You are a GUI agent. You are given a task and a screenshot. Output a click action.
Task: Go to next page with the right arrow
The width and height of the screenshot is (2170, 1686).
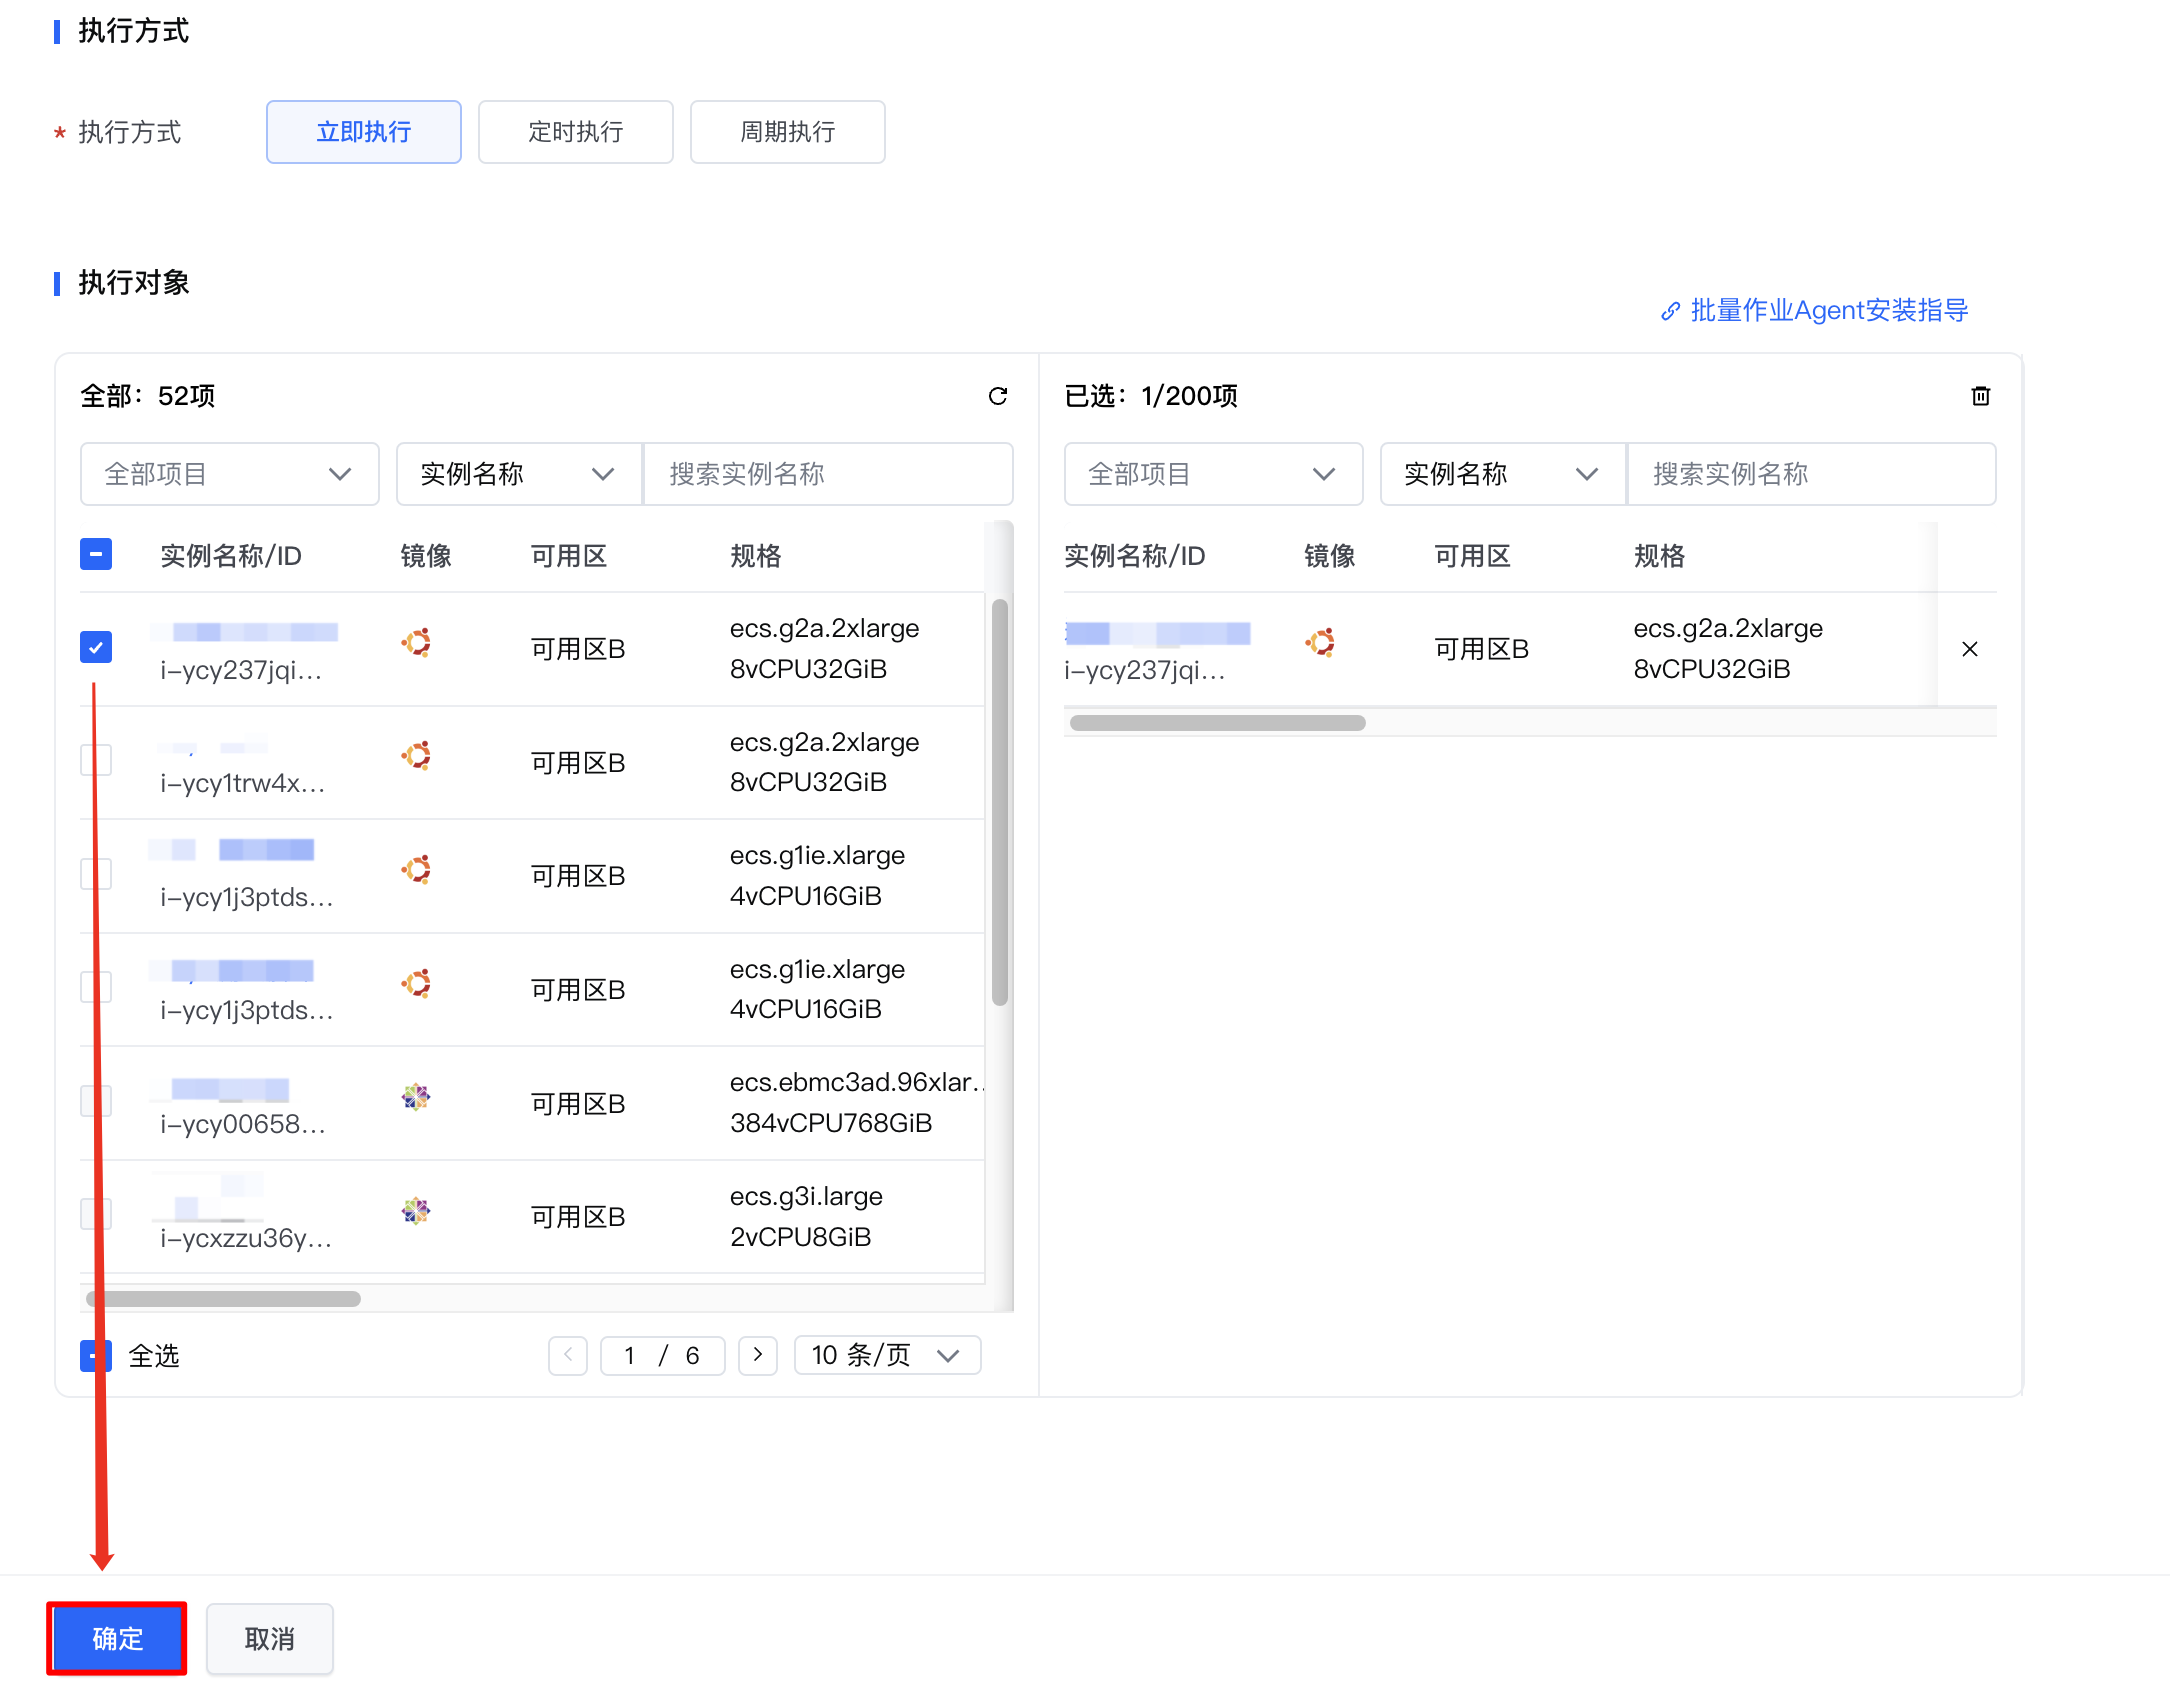click(757, 1355)
